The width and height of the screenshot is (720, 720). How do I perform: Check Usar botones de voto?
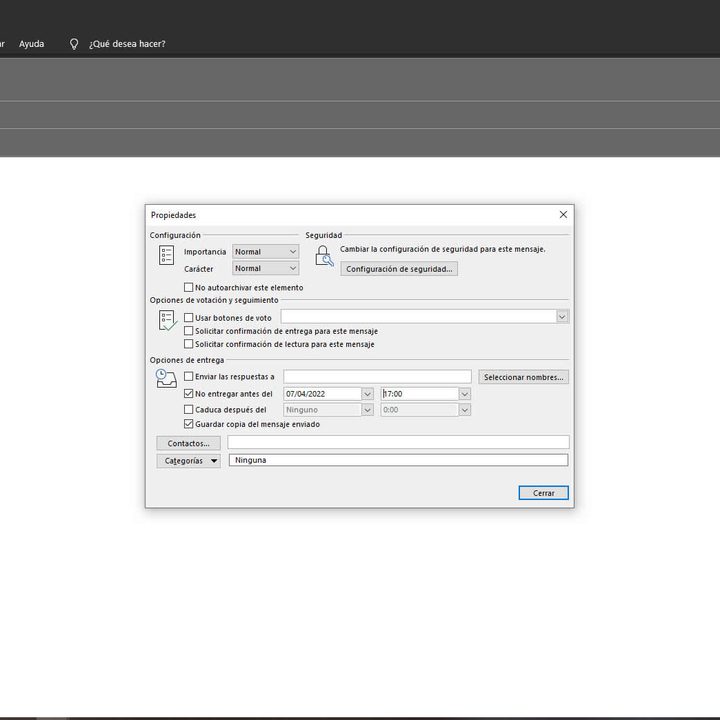coord(189,317)
